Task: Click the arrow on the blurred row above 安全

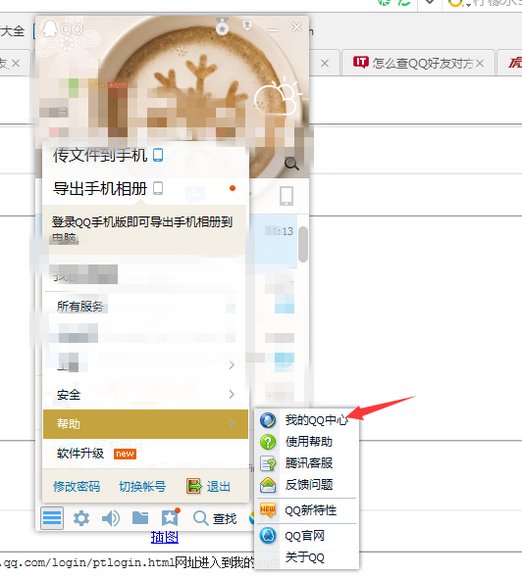Action: [x=231, y=365]
